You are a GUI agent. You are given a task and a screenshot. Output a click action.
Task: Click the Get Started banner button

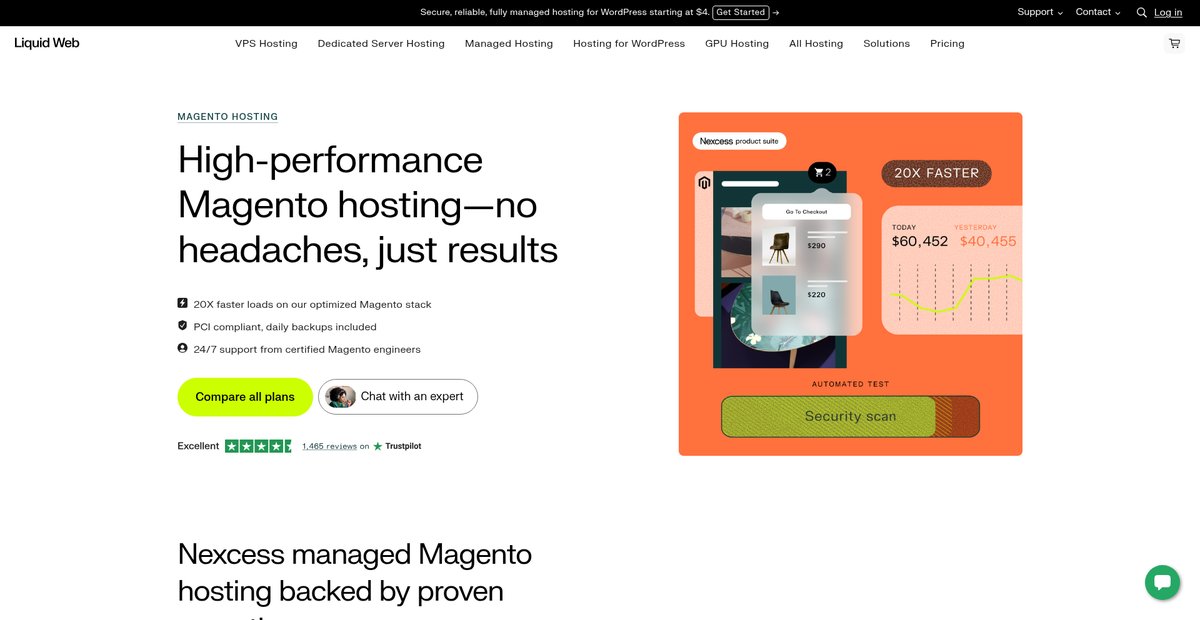(x=741, y=12)
